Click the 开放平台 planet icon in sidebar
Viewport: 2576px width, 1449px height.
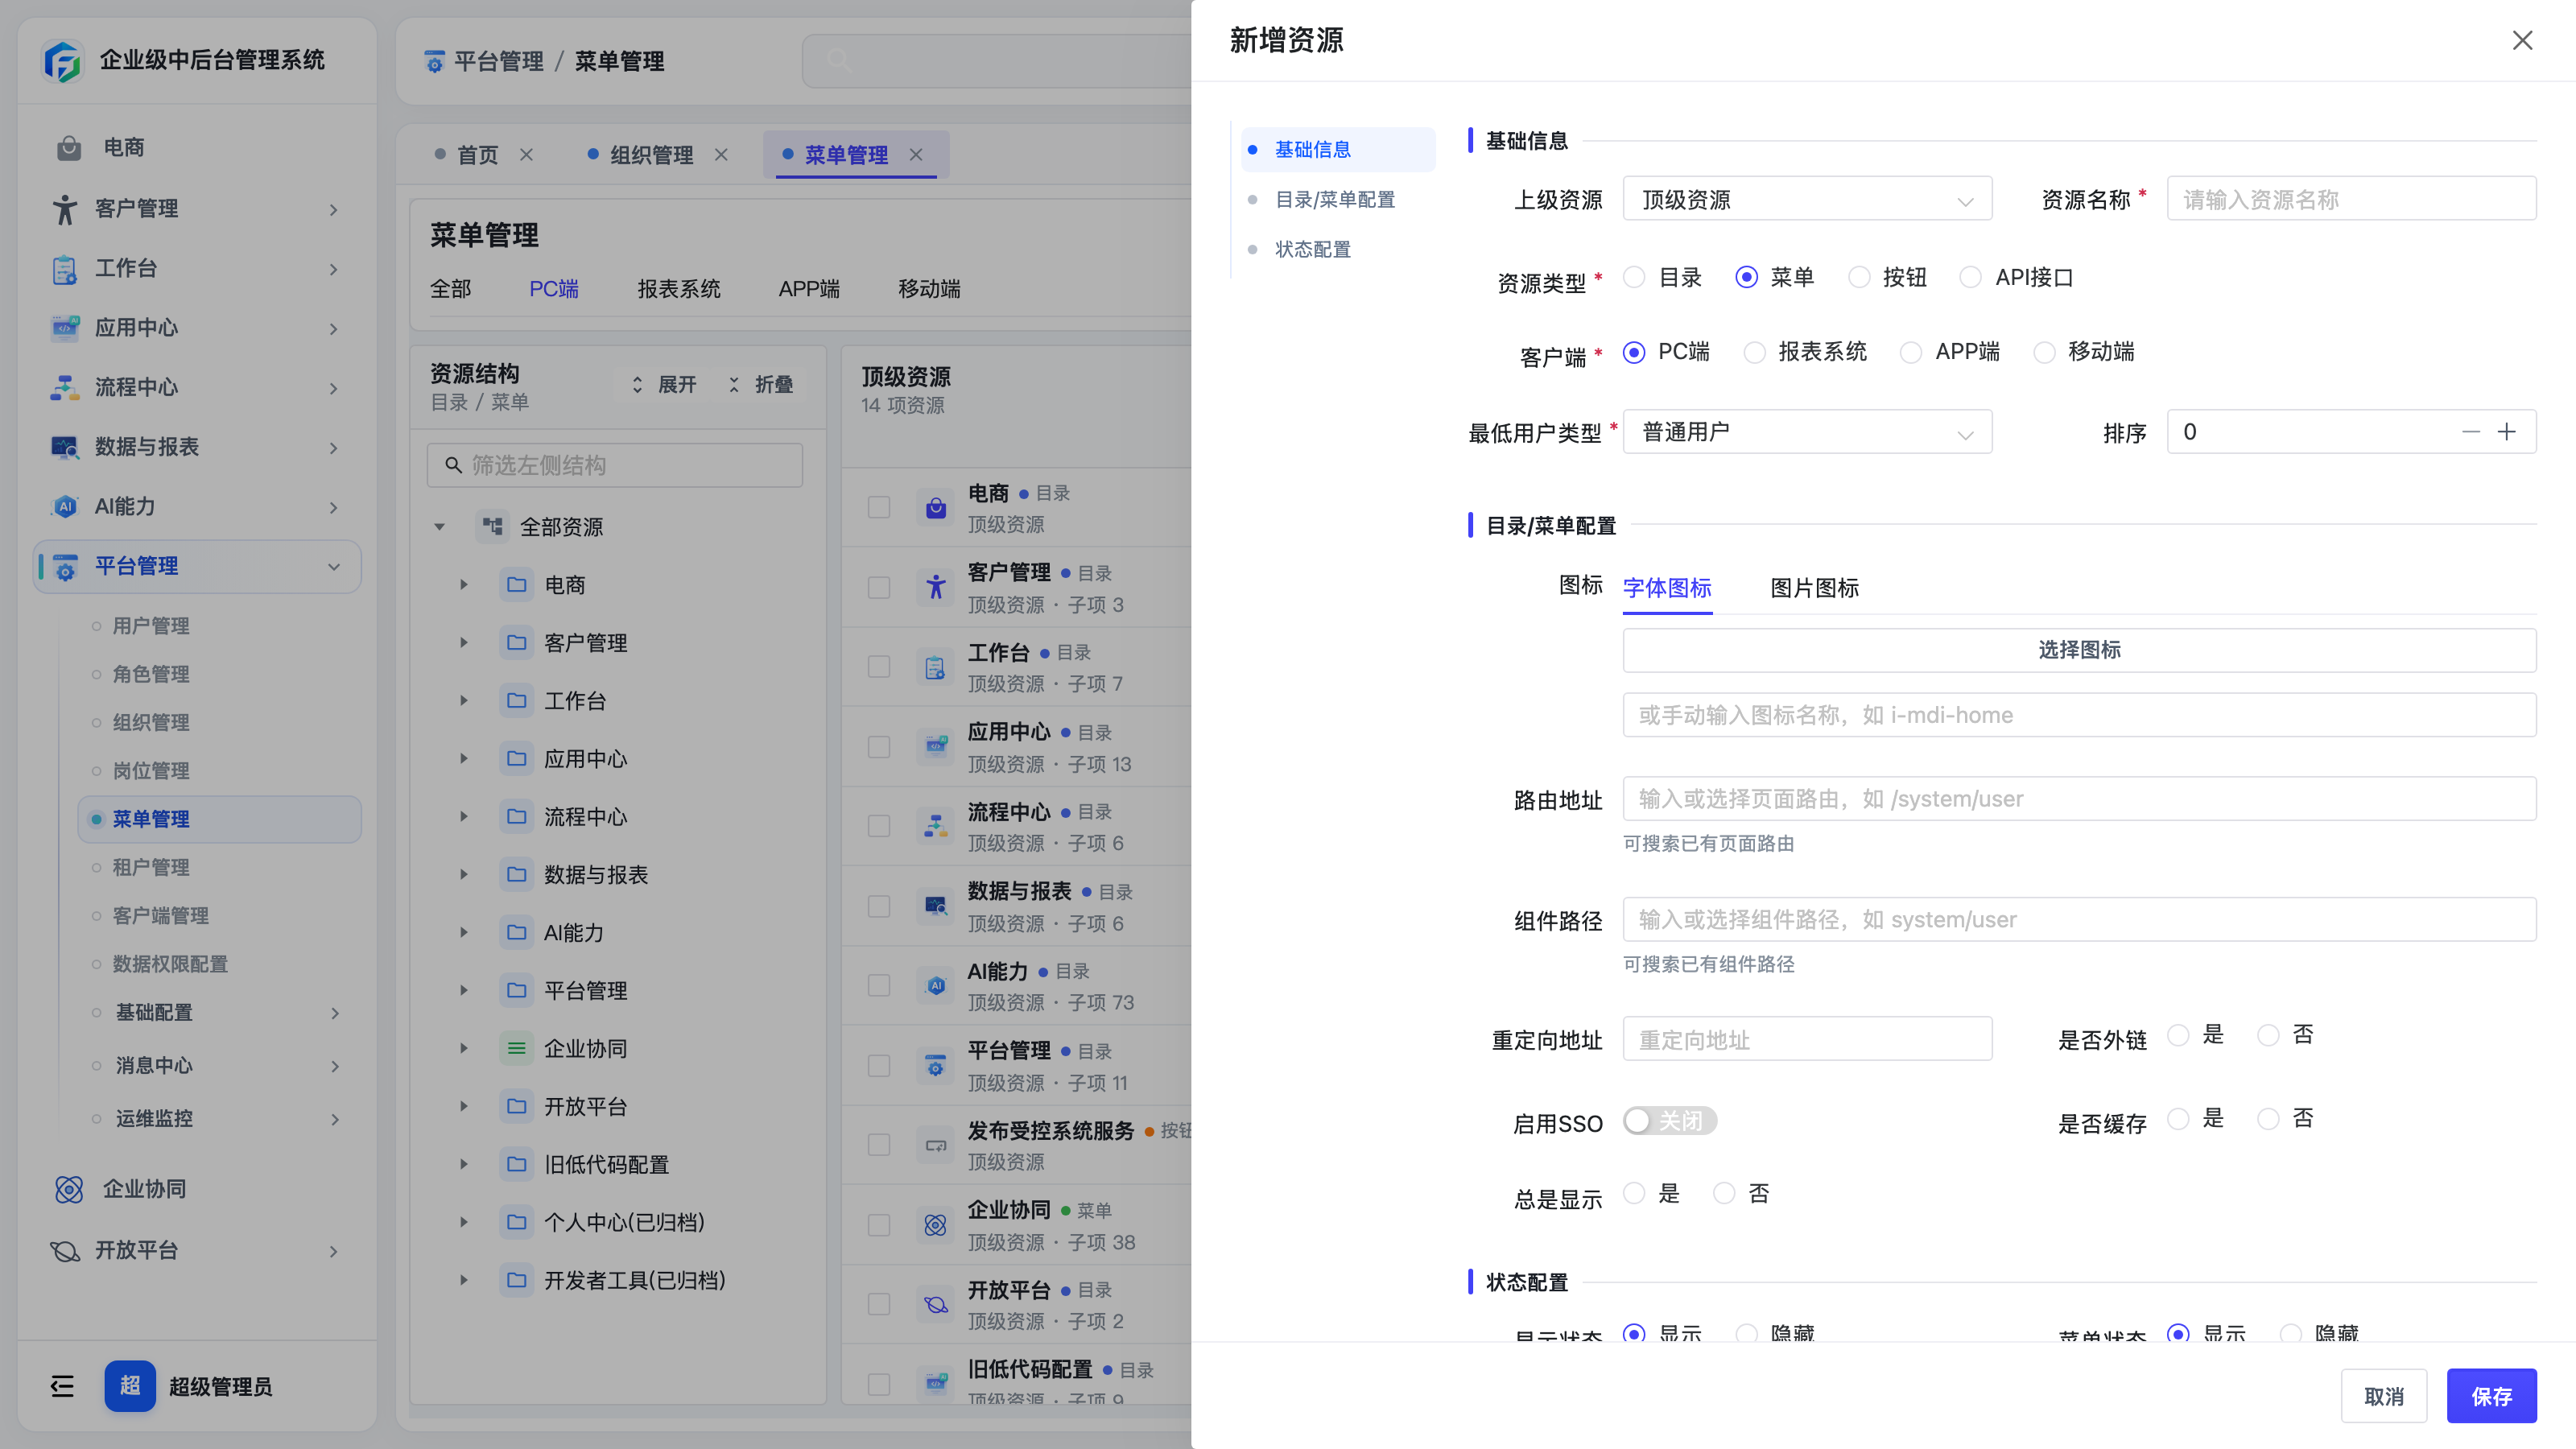tap(64, 1250)
